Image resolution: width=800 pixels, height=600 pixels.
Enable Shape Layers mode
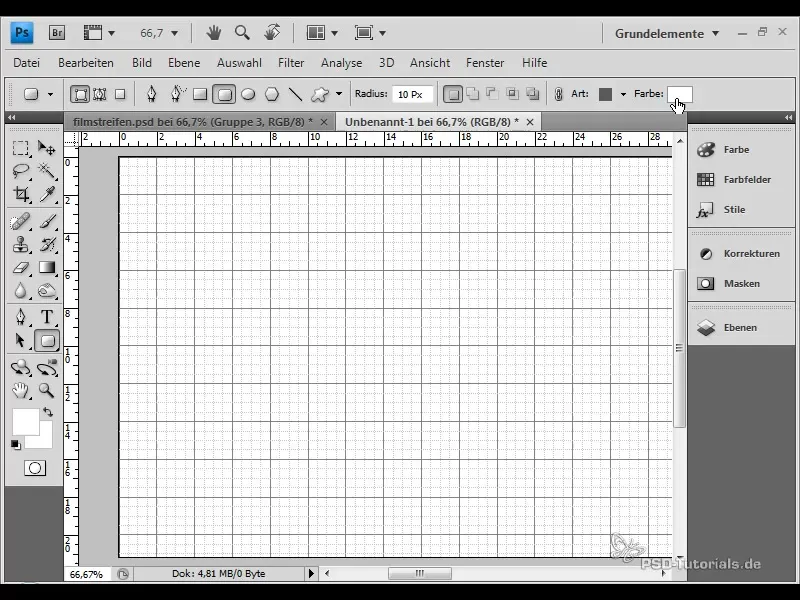(x=80, y=94)
